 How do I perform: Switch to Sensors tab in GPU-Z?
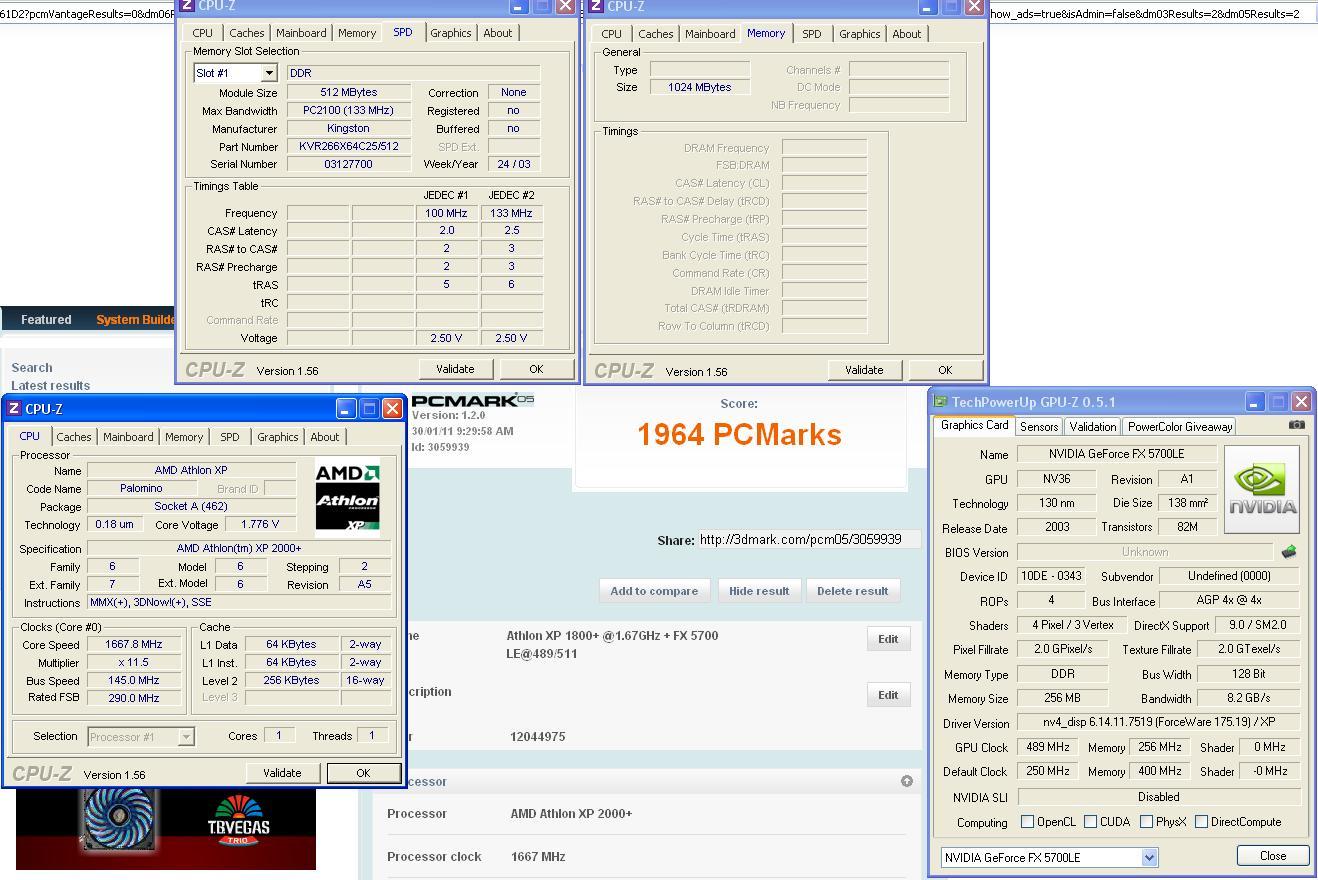1039,426
